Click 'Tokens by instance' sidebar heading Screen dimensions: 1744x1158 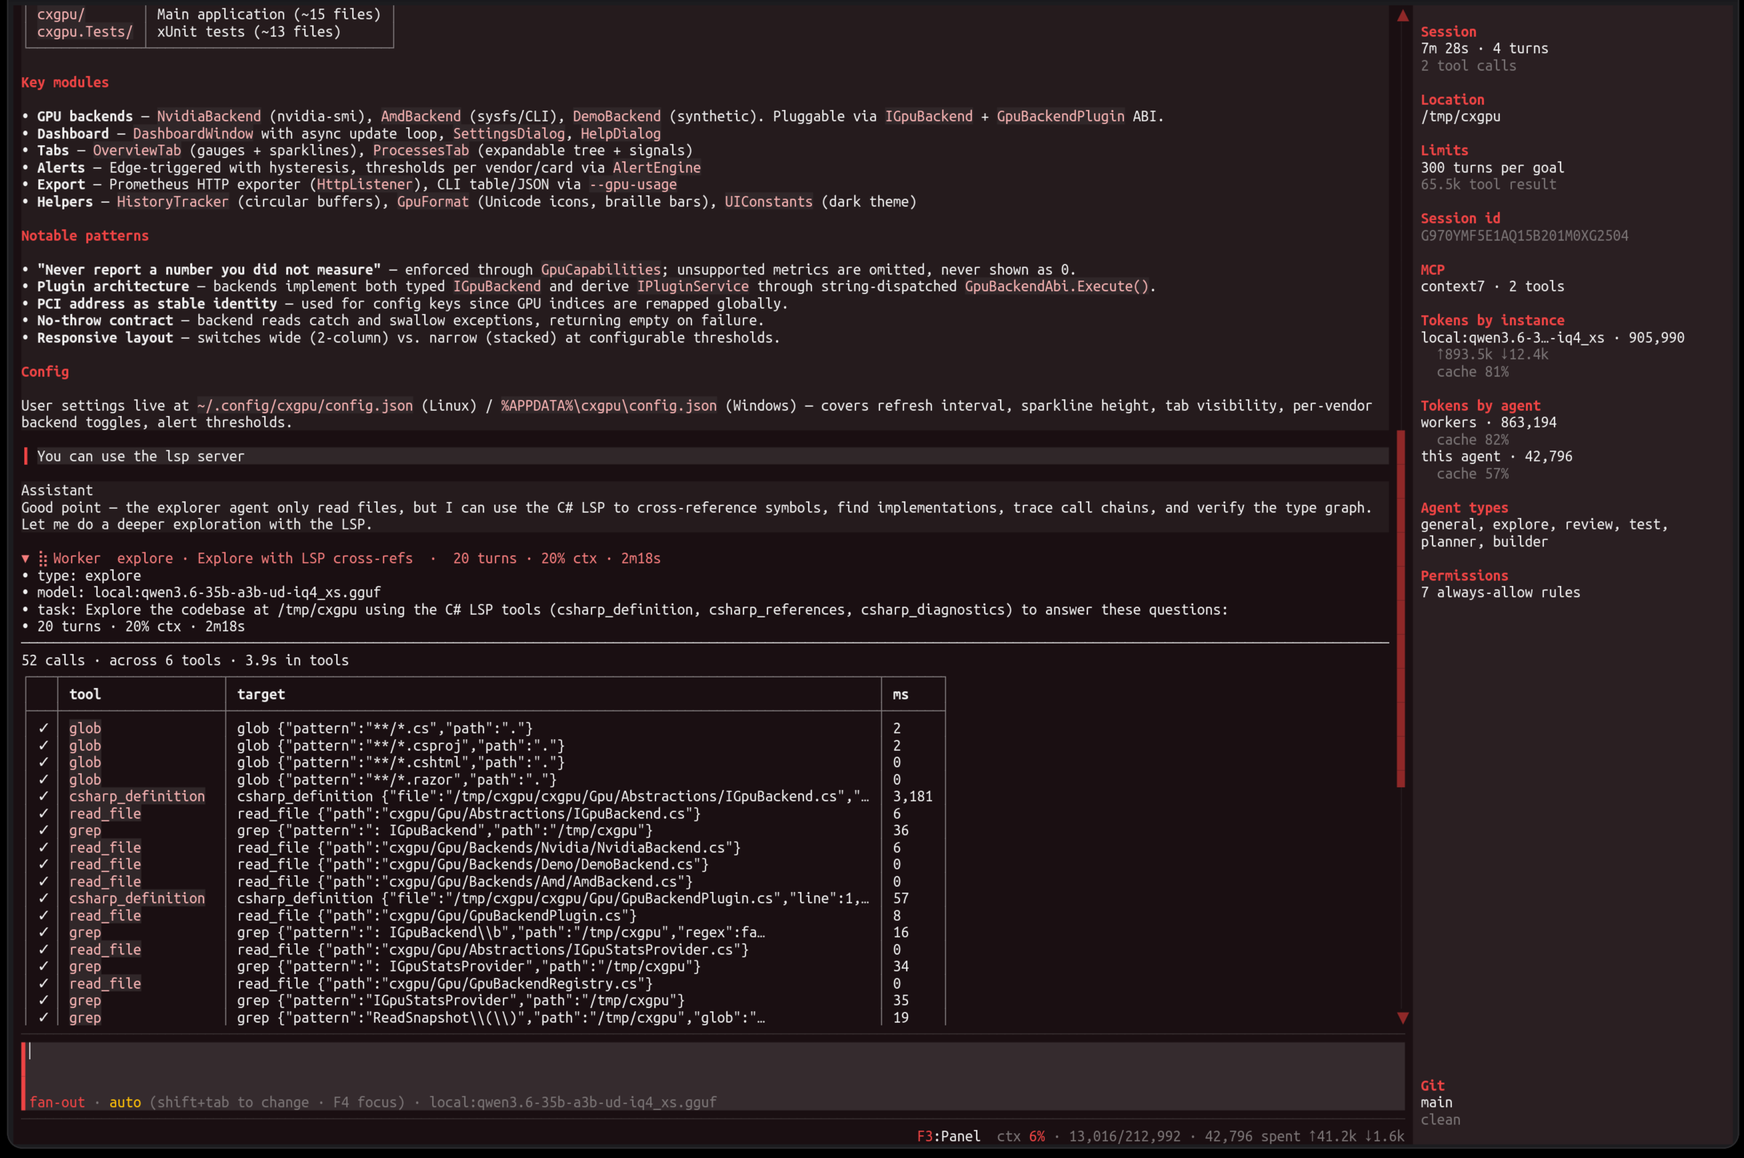(x=1492, y=320)
